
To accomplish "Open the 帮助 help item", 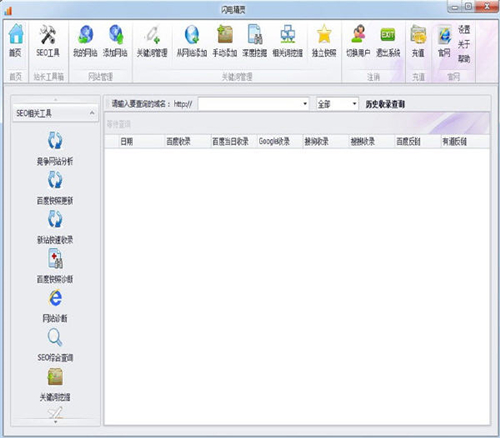I will [464, 59].
